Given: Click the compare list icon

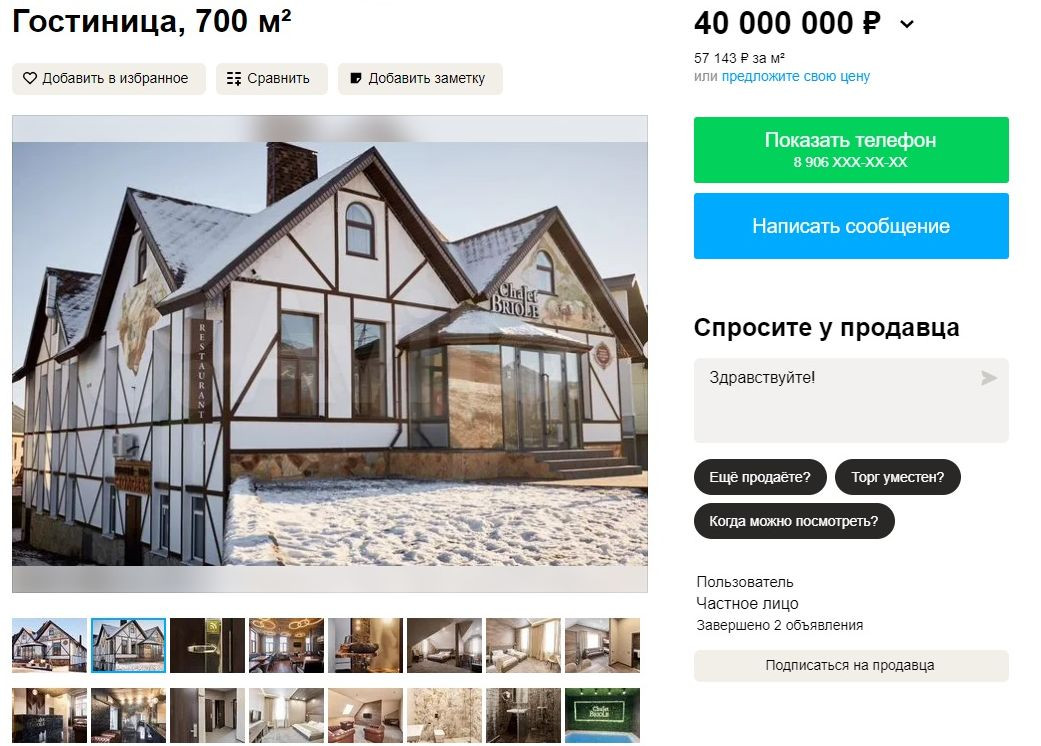Looking at the screenshot, I should click(x=234, y=78).
